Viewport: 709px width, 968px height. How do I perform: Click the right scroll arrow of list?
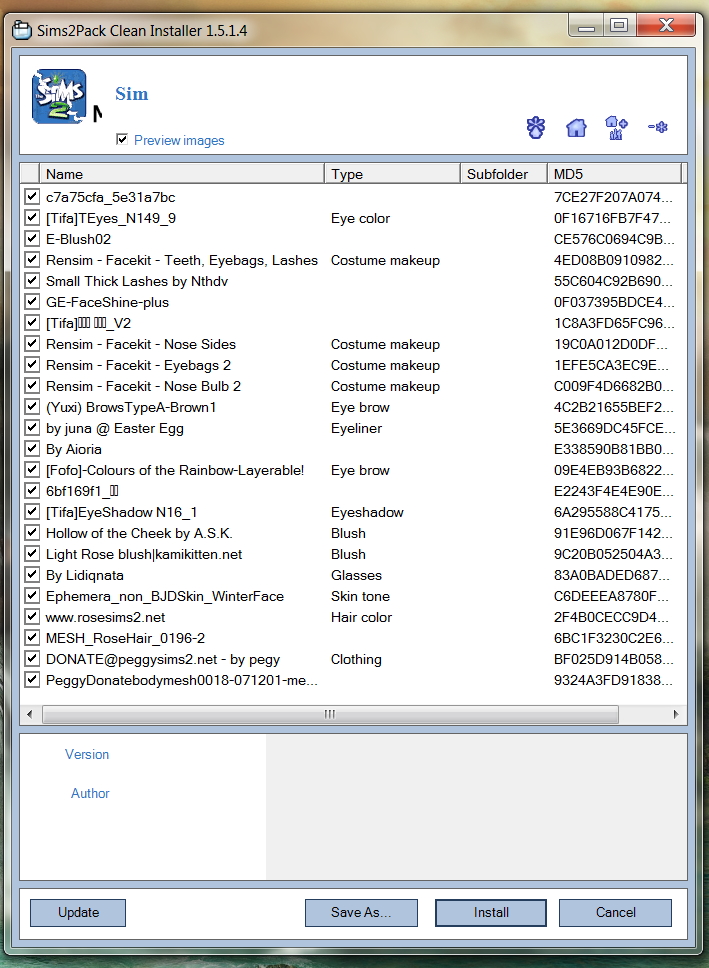[x=676, y=714]
